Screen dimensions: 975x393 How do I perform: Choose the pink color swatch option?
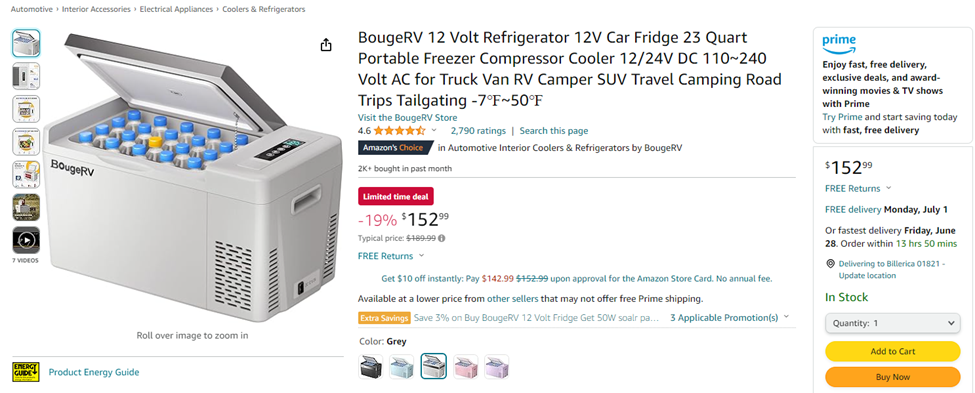465,366
